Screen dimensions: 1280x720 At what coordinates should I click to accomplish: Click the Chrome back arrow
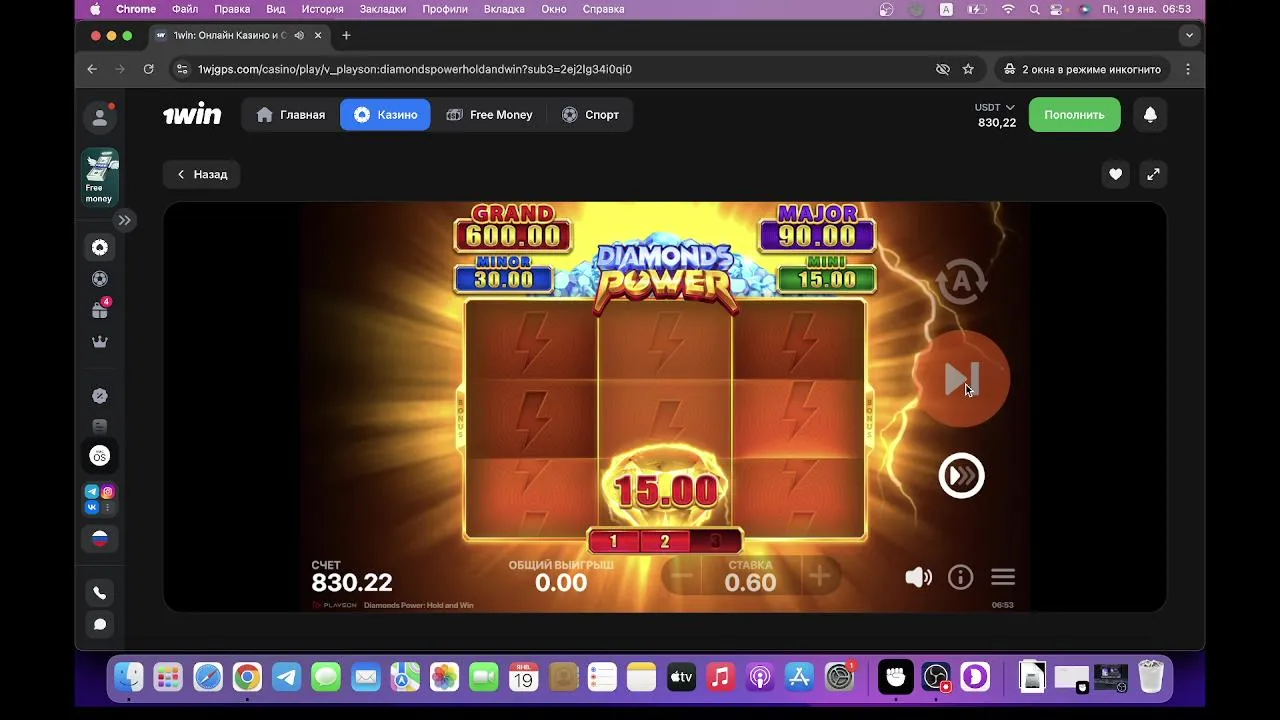pyautogui.click(x=92, y=69)
